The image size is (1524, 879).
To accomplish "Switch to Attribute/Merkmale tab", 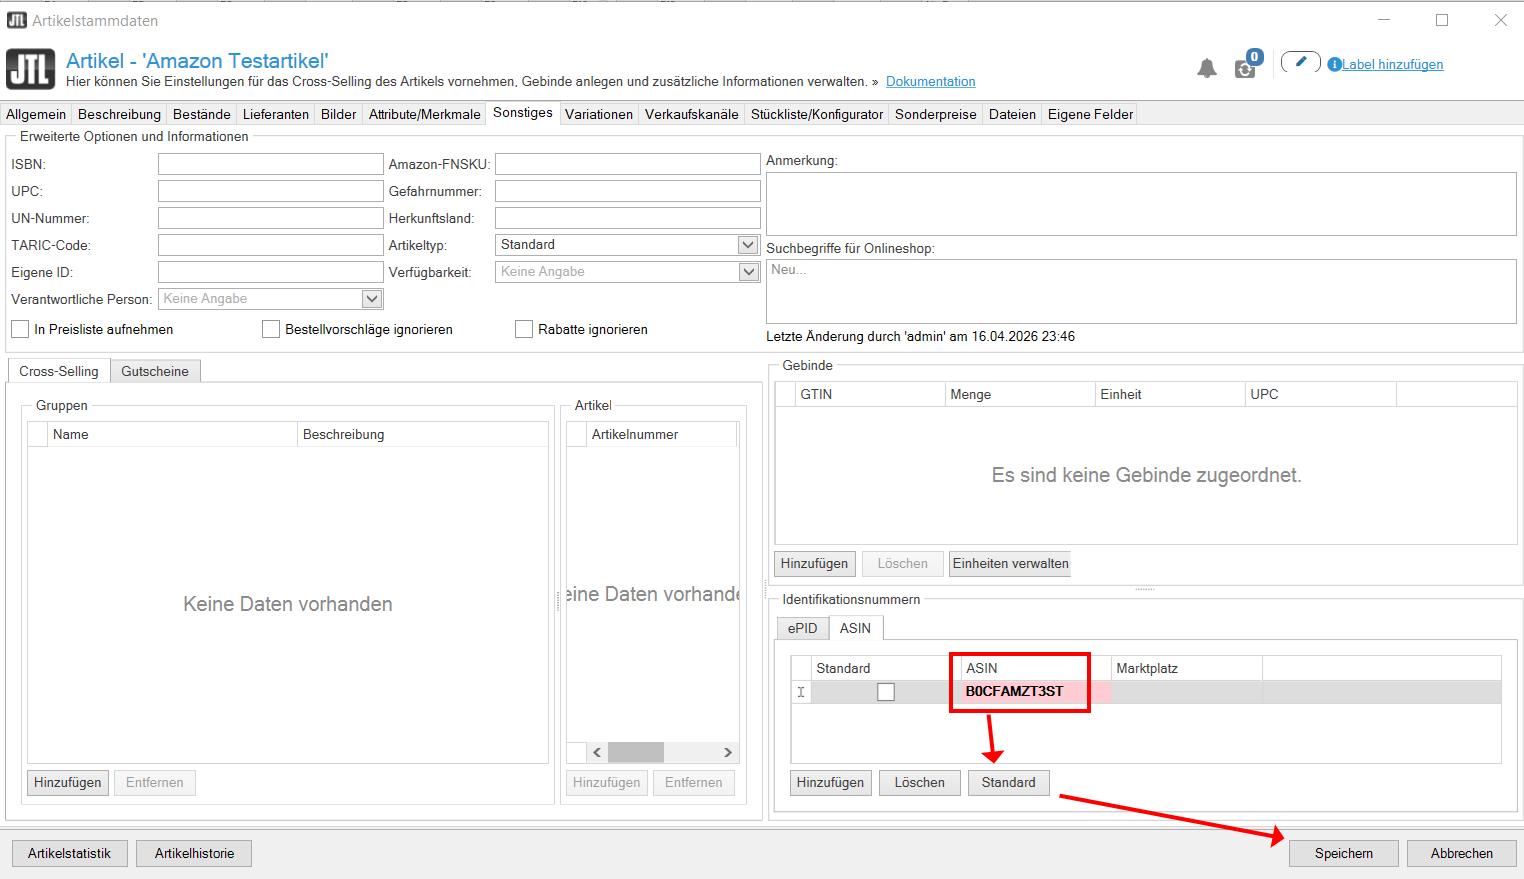I will 425,114.
